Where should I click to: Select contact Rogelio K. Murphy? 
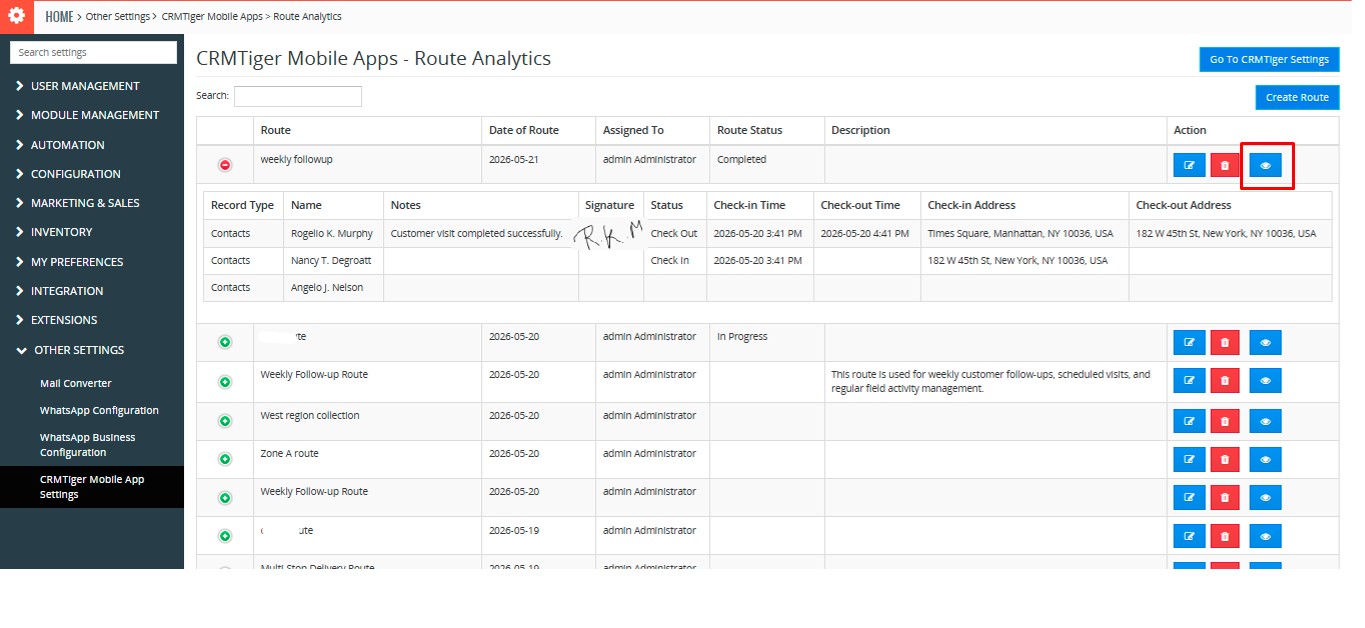click(332, 233)
